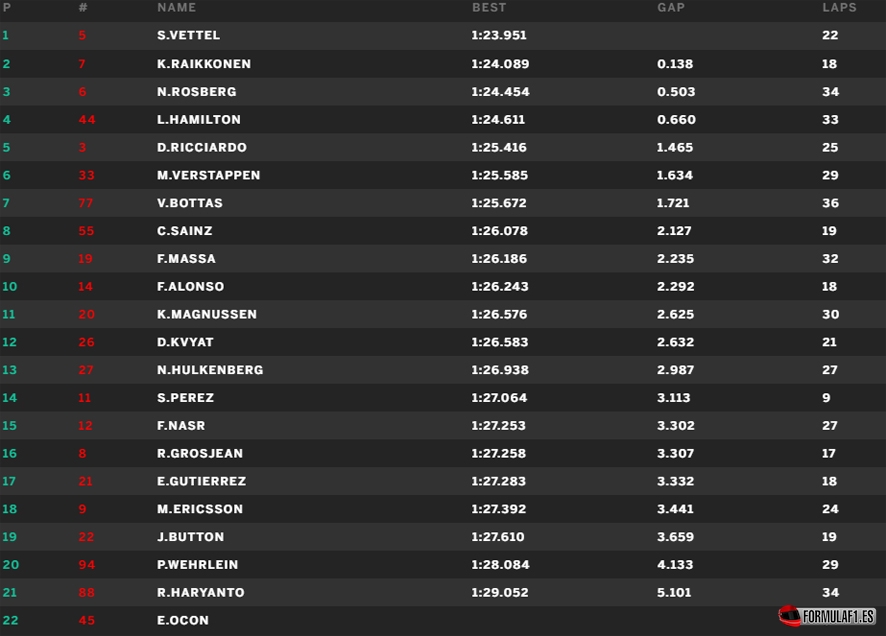Select driver name S.VETTEL

pyautogui.click(x=188, y=35)
